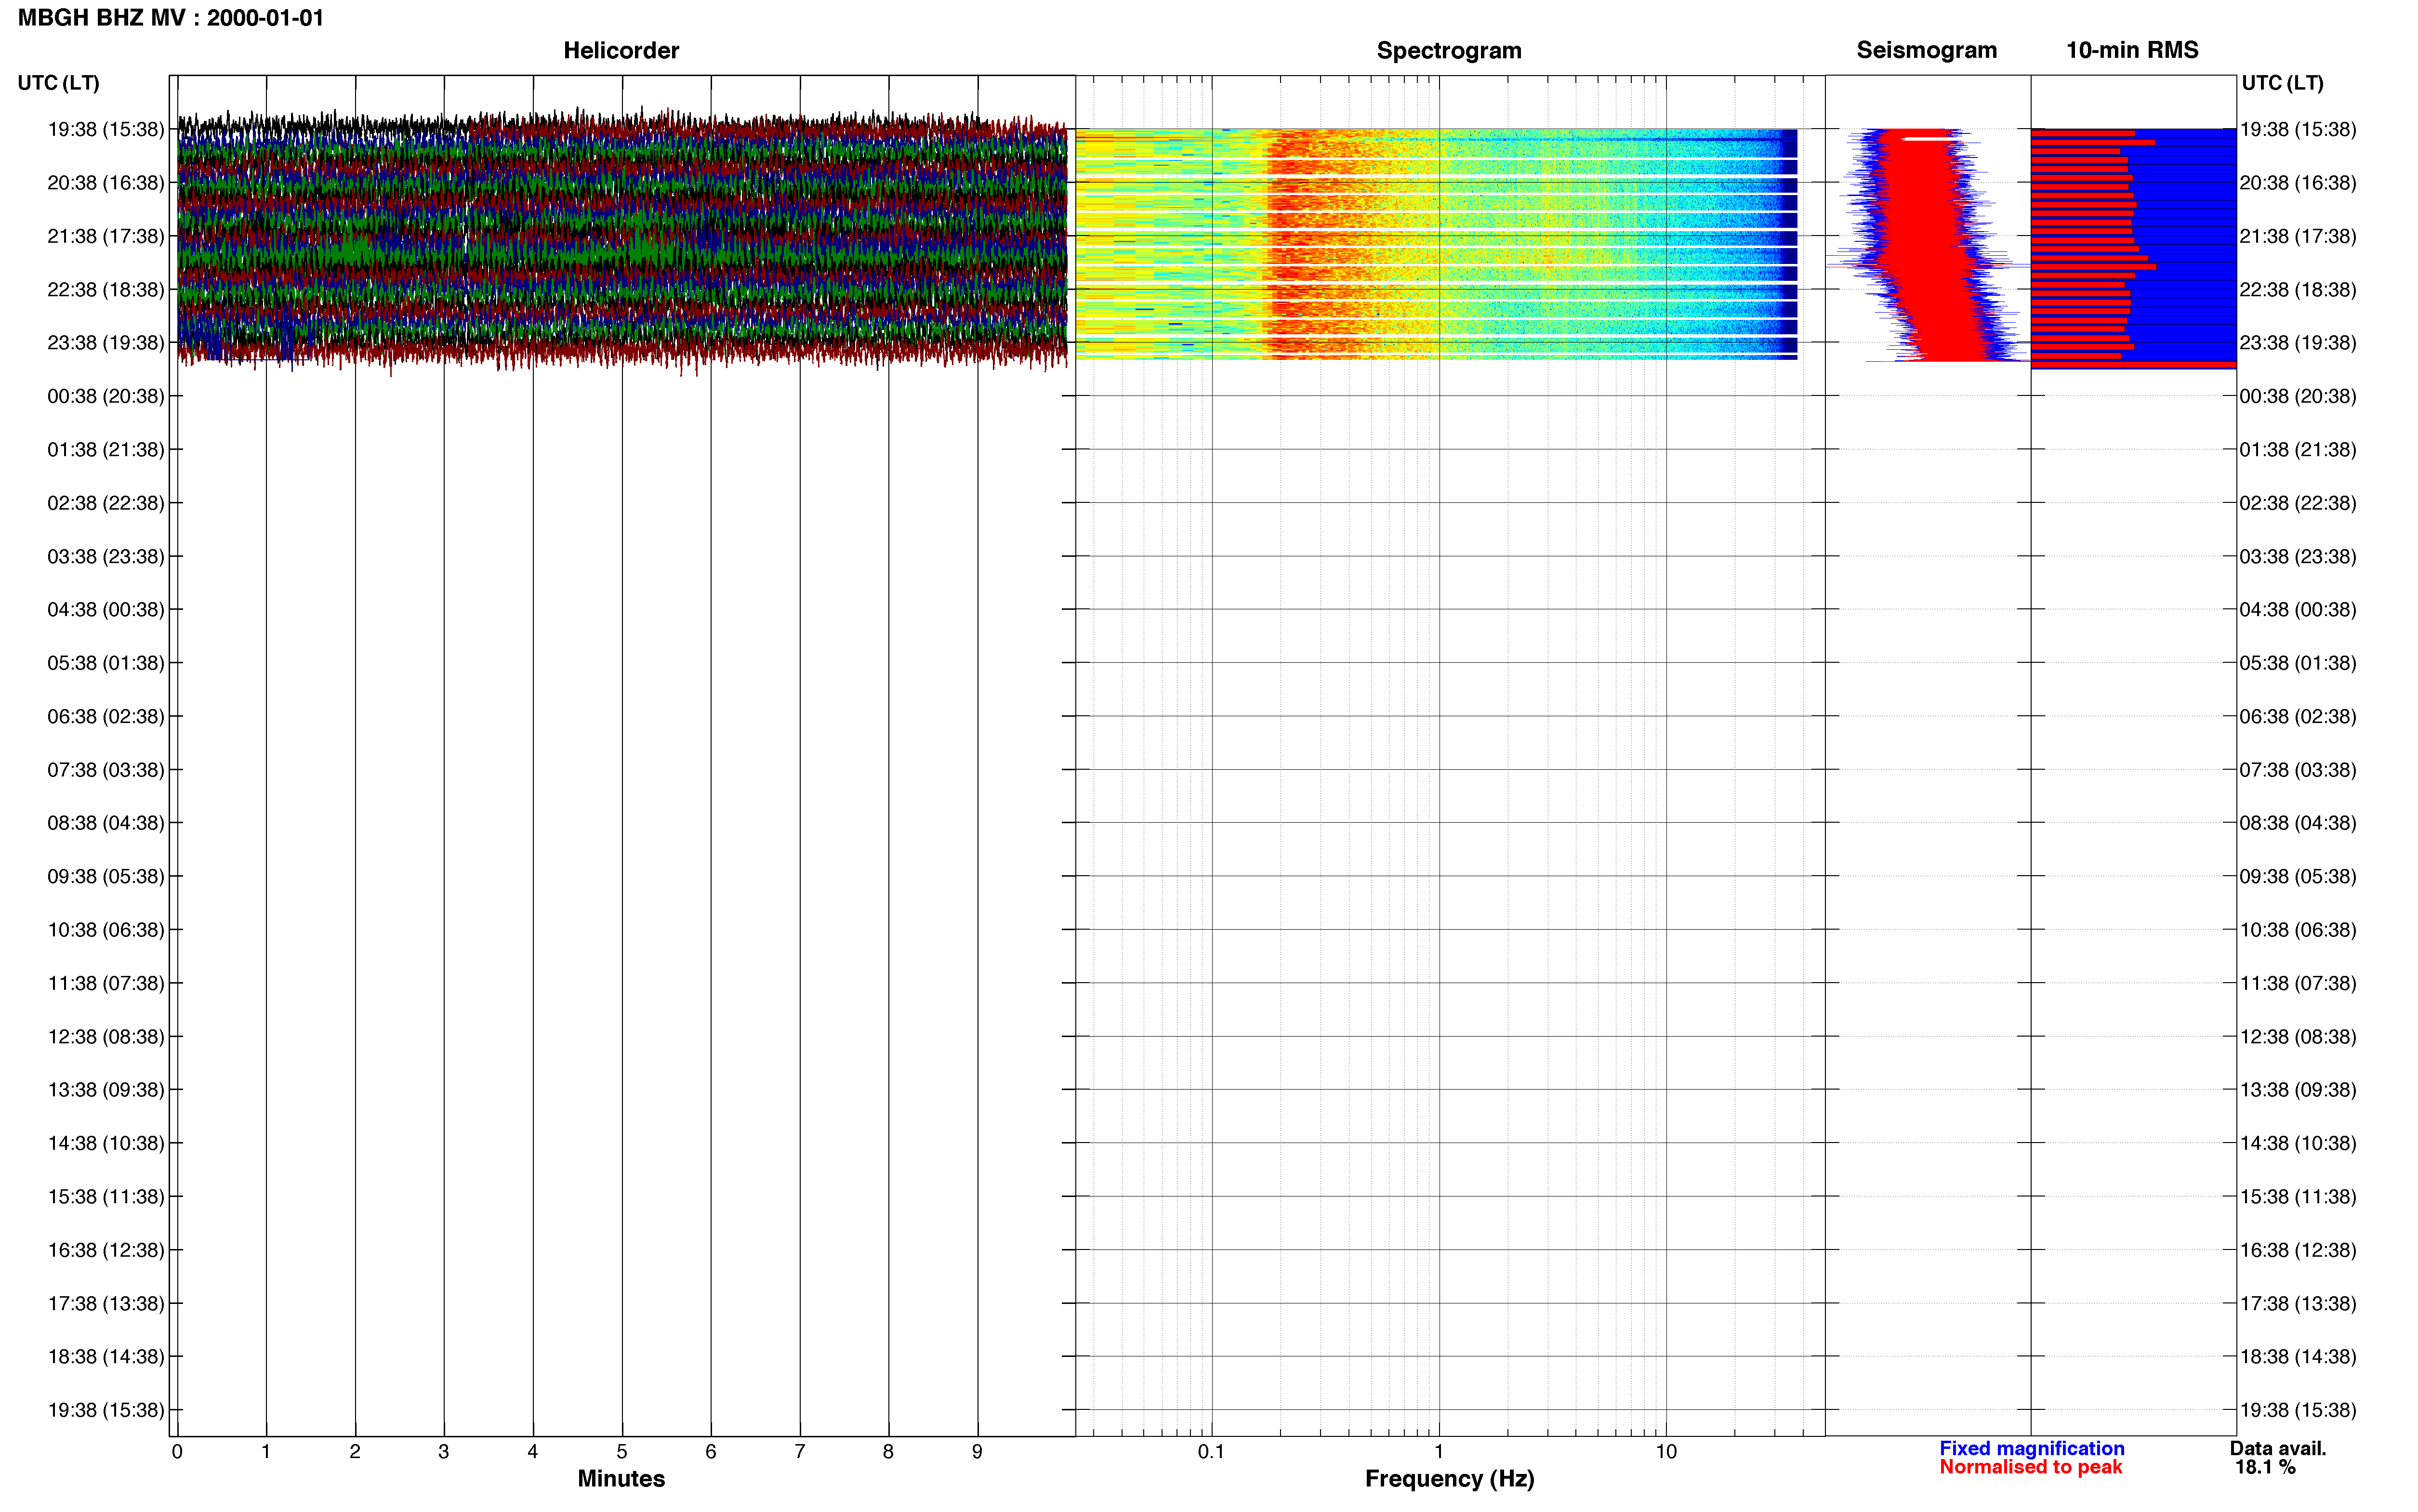The image size is (2418, 1512).
Task: Click the 20:38 (16:38) label beside the RMS panel
Action: [2298, 183]
